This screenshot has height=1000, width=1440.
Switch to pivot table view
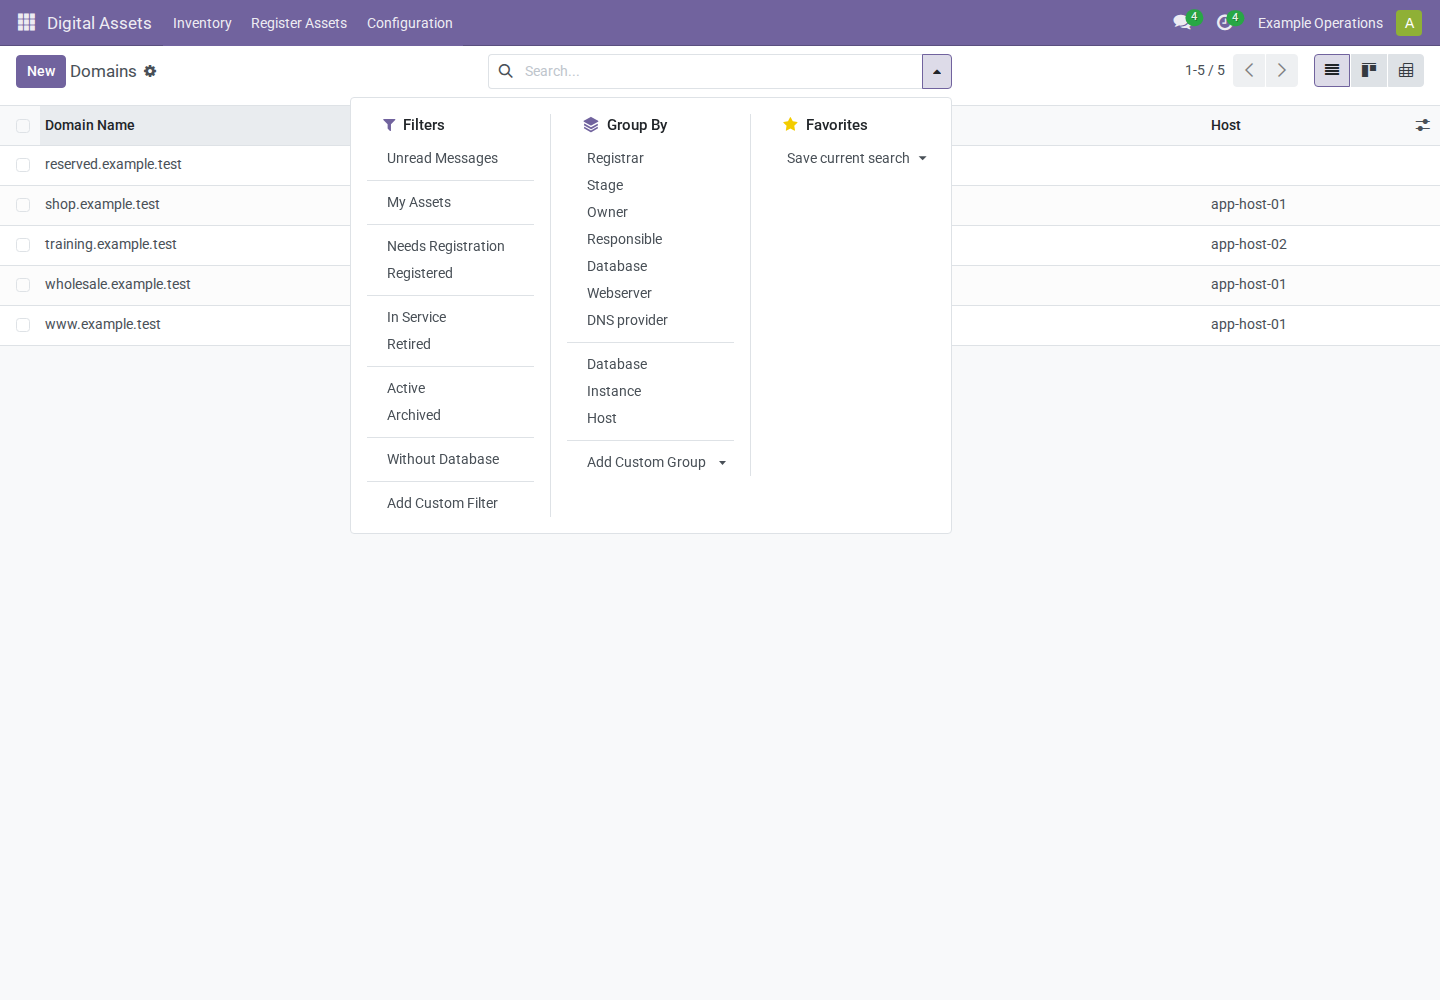click(x=1406, y=70)
